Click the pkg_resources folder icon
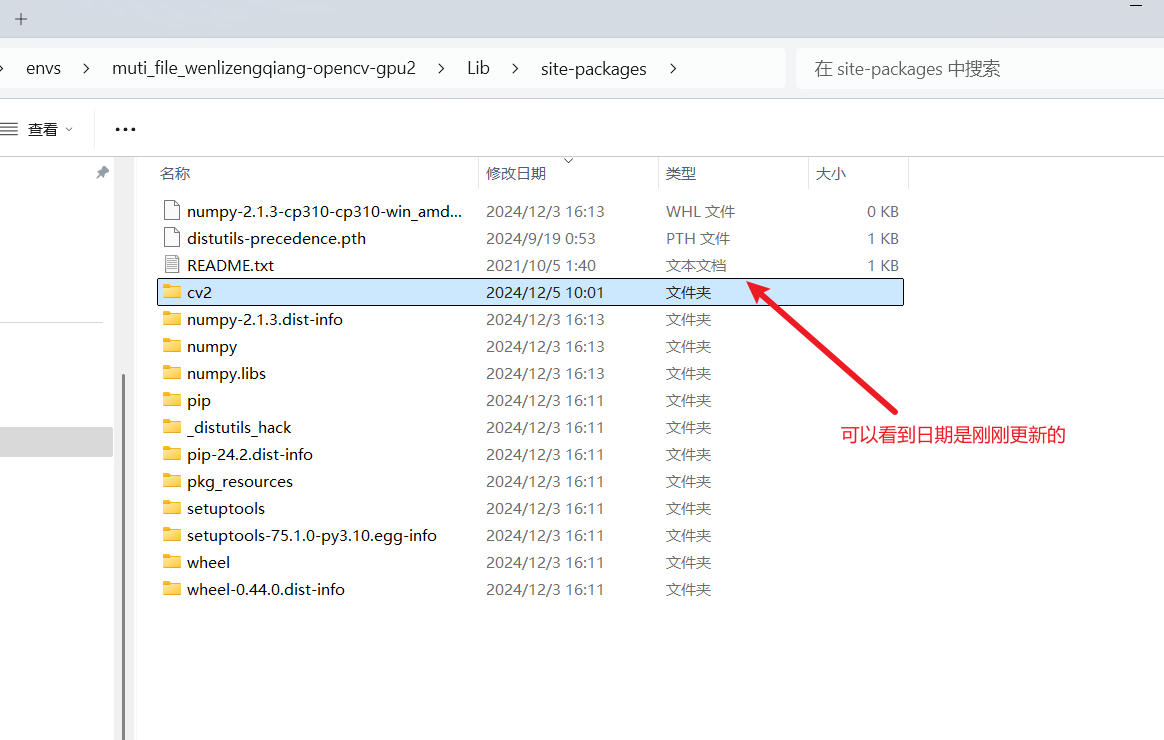 (172, 481)
